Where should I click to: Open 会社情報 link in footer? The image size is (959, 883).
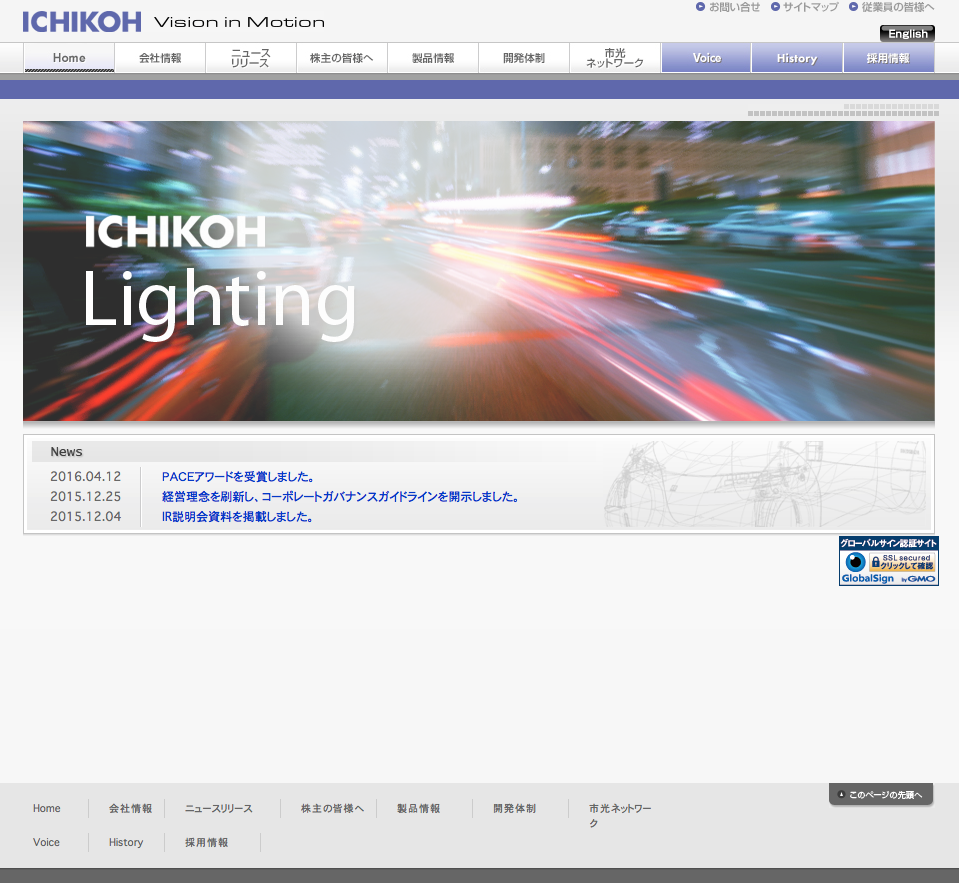coord(131,808)
